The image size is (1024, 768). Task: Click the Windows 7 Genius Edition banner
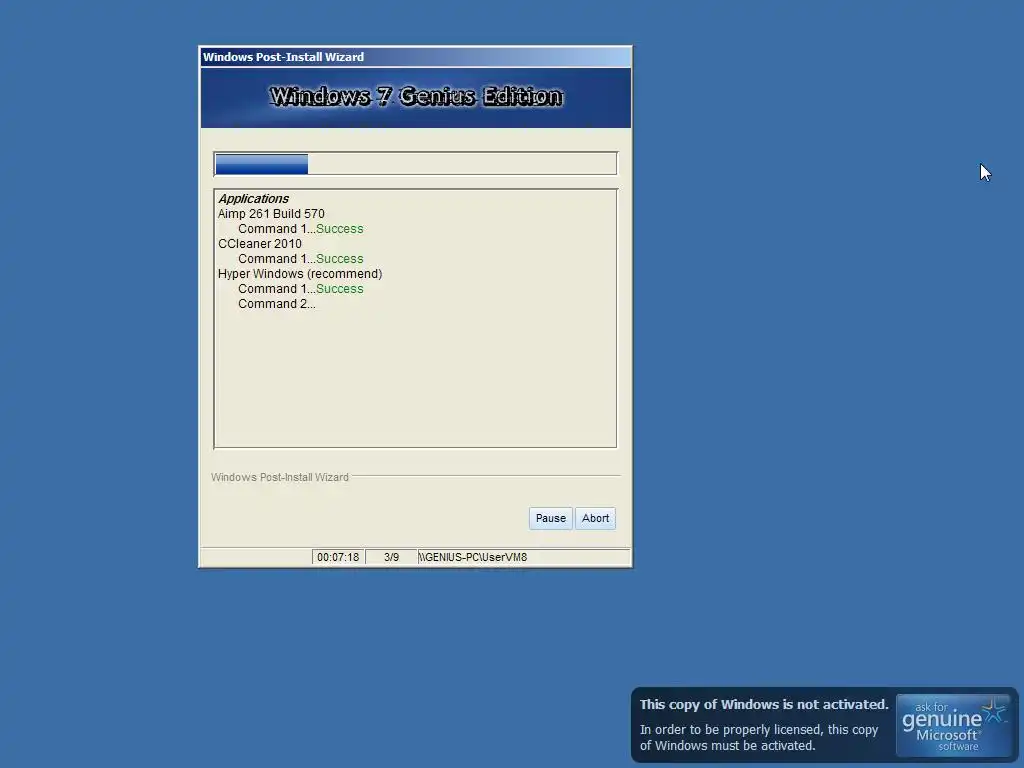pyautogui.click(x=415, y=97)
